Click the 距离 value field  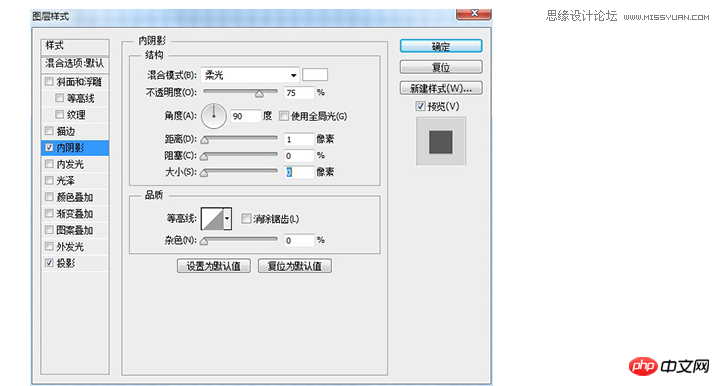[x=299, y=139]
